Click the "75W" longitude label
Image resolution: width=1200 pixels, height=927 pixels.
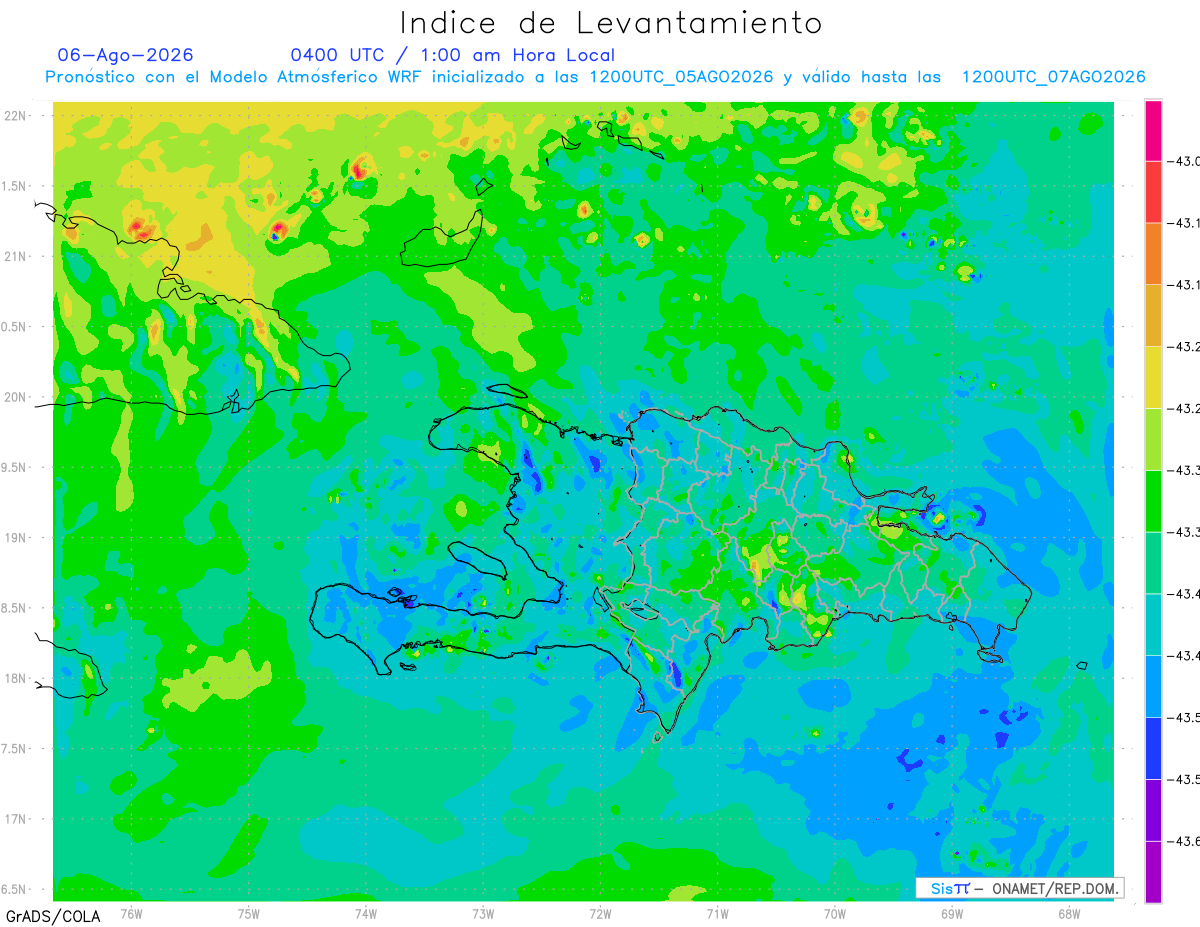tap(249, 913)
